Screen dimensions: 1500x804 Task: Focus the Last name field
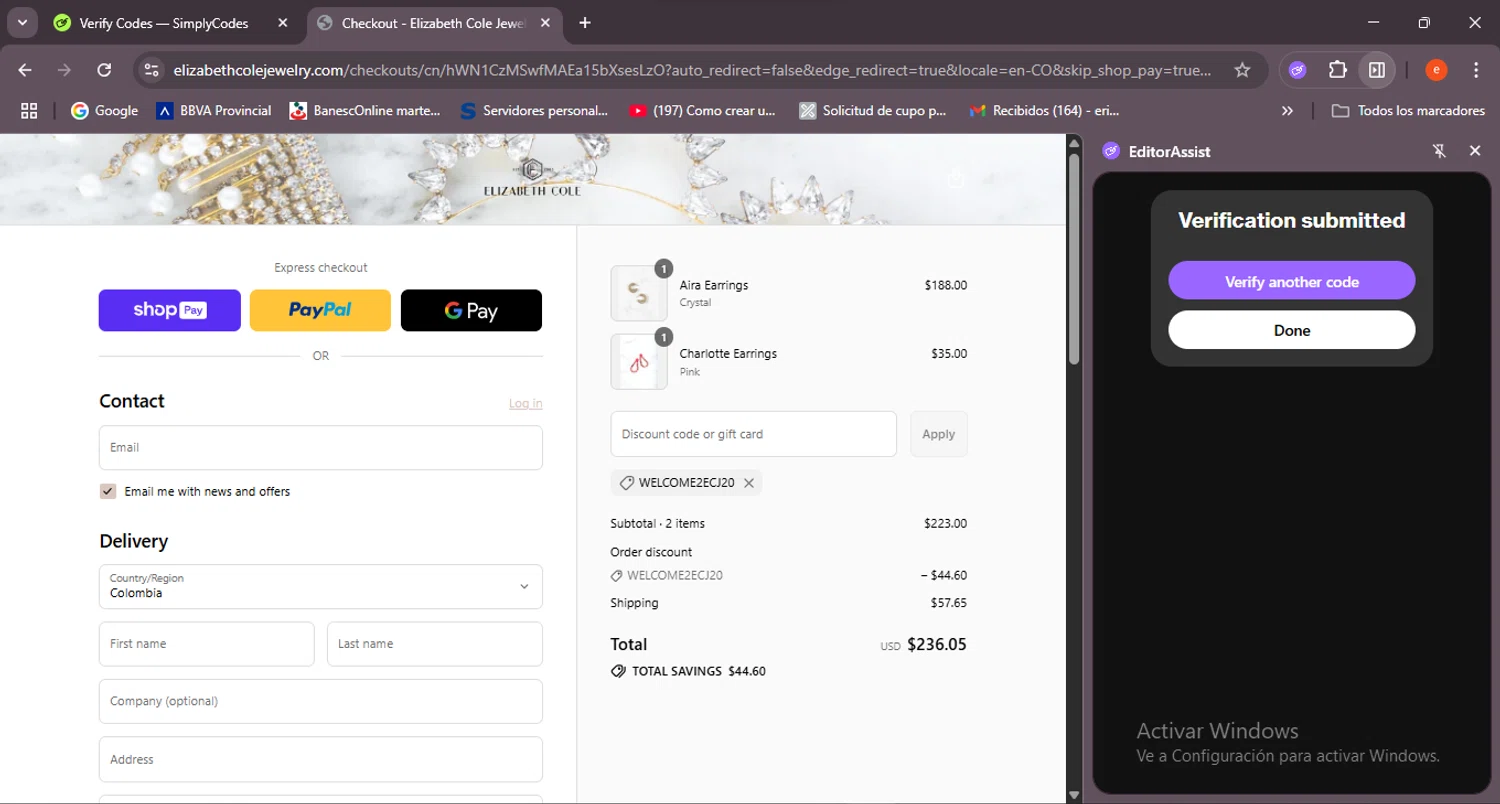point(435,644)
